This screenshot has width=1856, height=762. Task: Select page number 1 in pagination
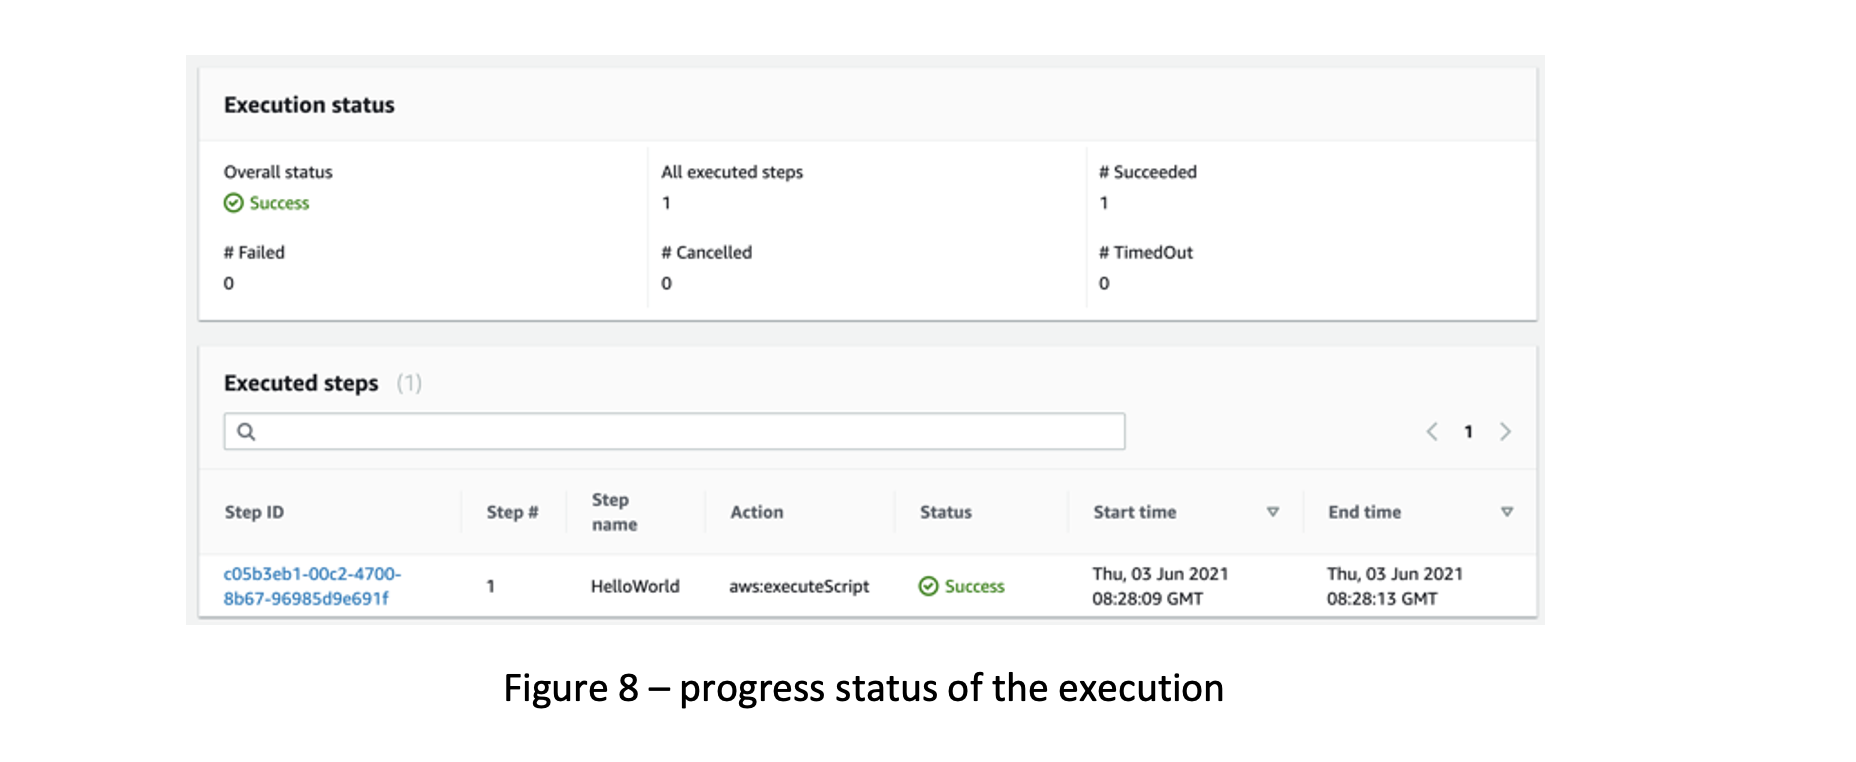point(1468,432)
